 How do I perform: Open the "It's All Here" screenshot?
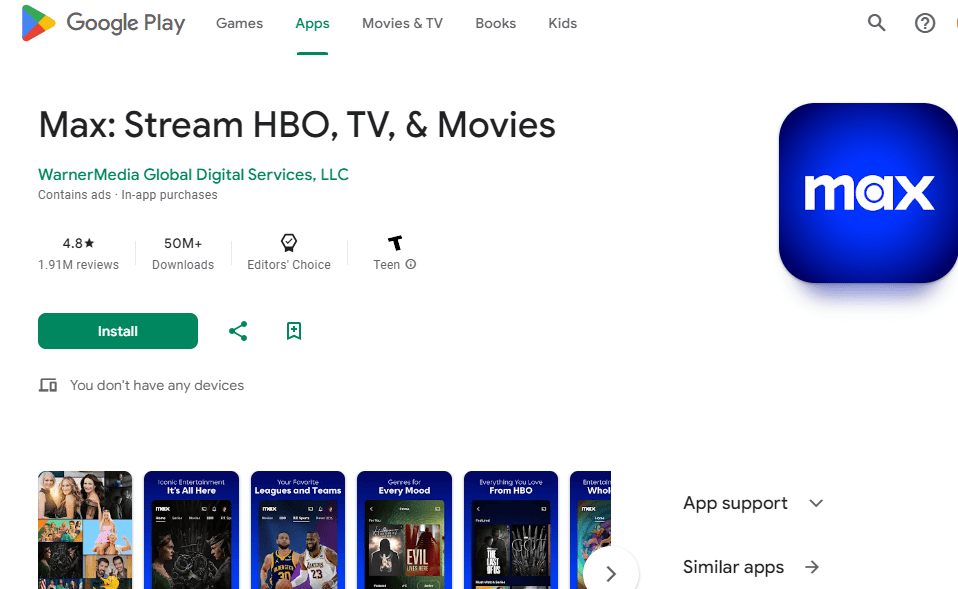(191, 530)
